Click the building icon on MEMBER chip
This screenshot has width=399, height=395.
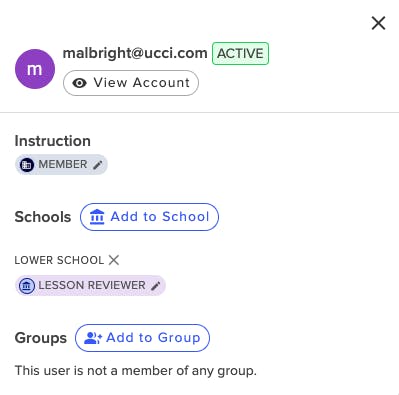coord(27,165)
